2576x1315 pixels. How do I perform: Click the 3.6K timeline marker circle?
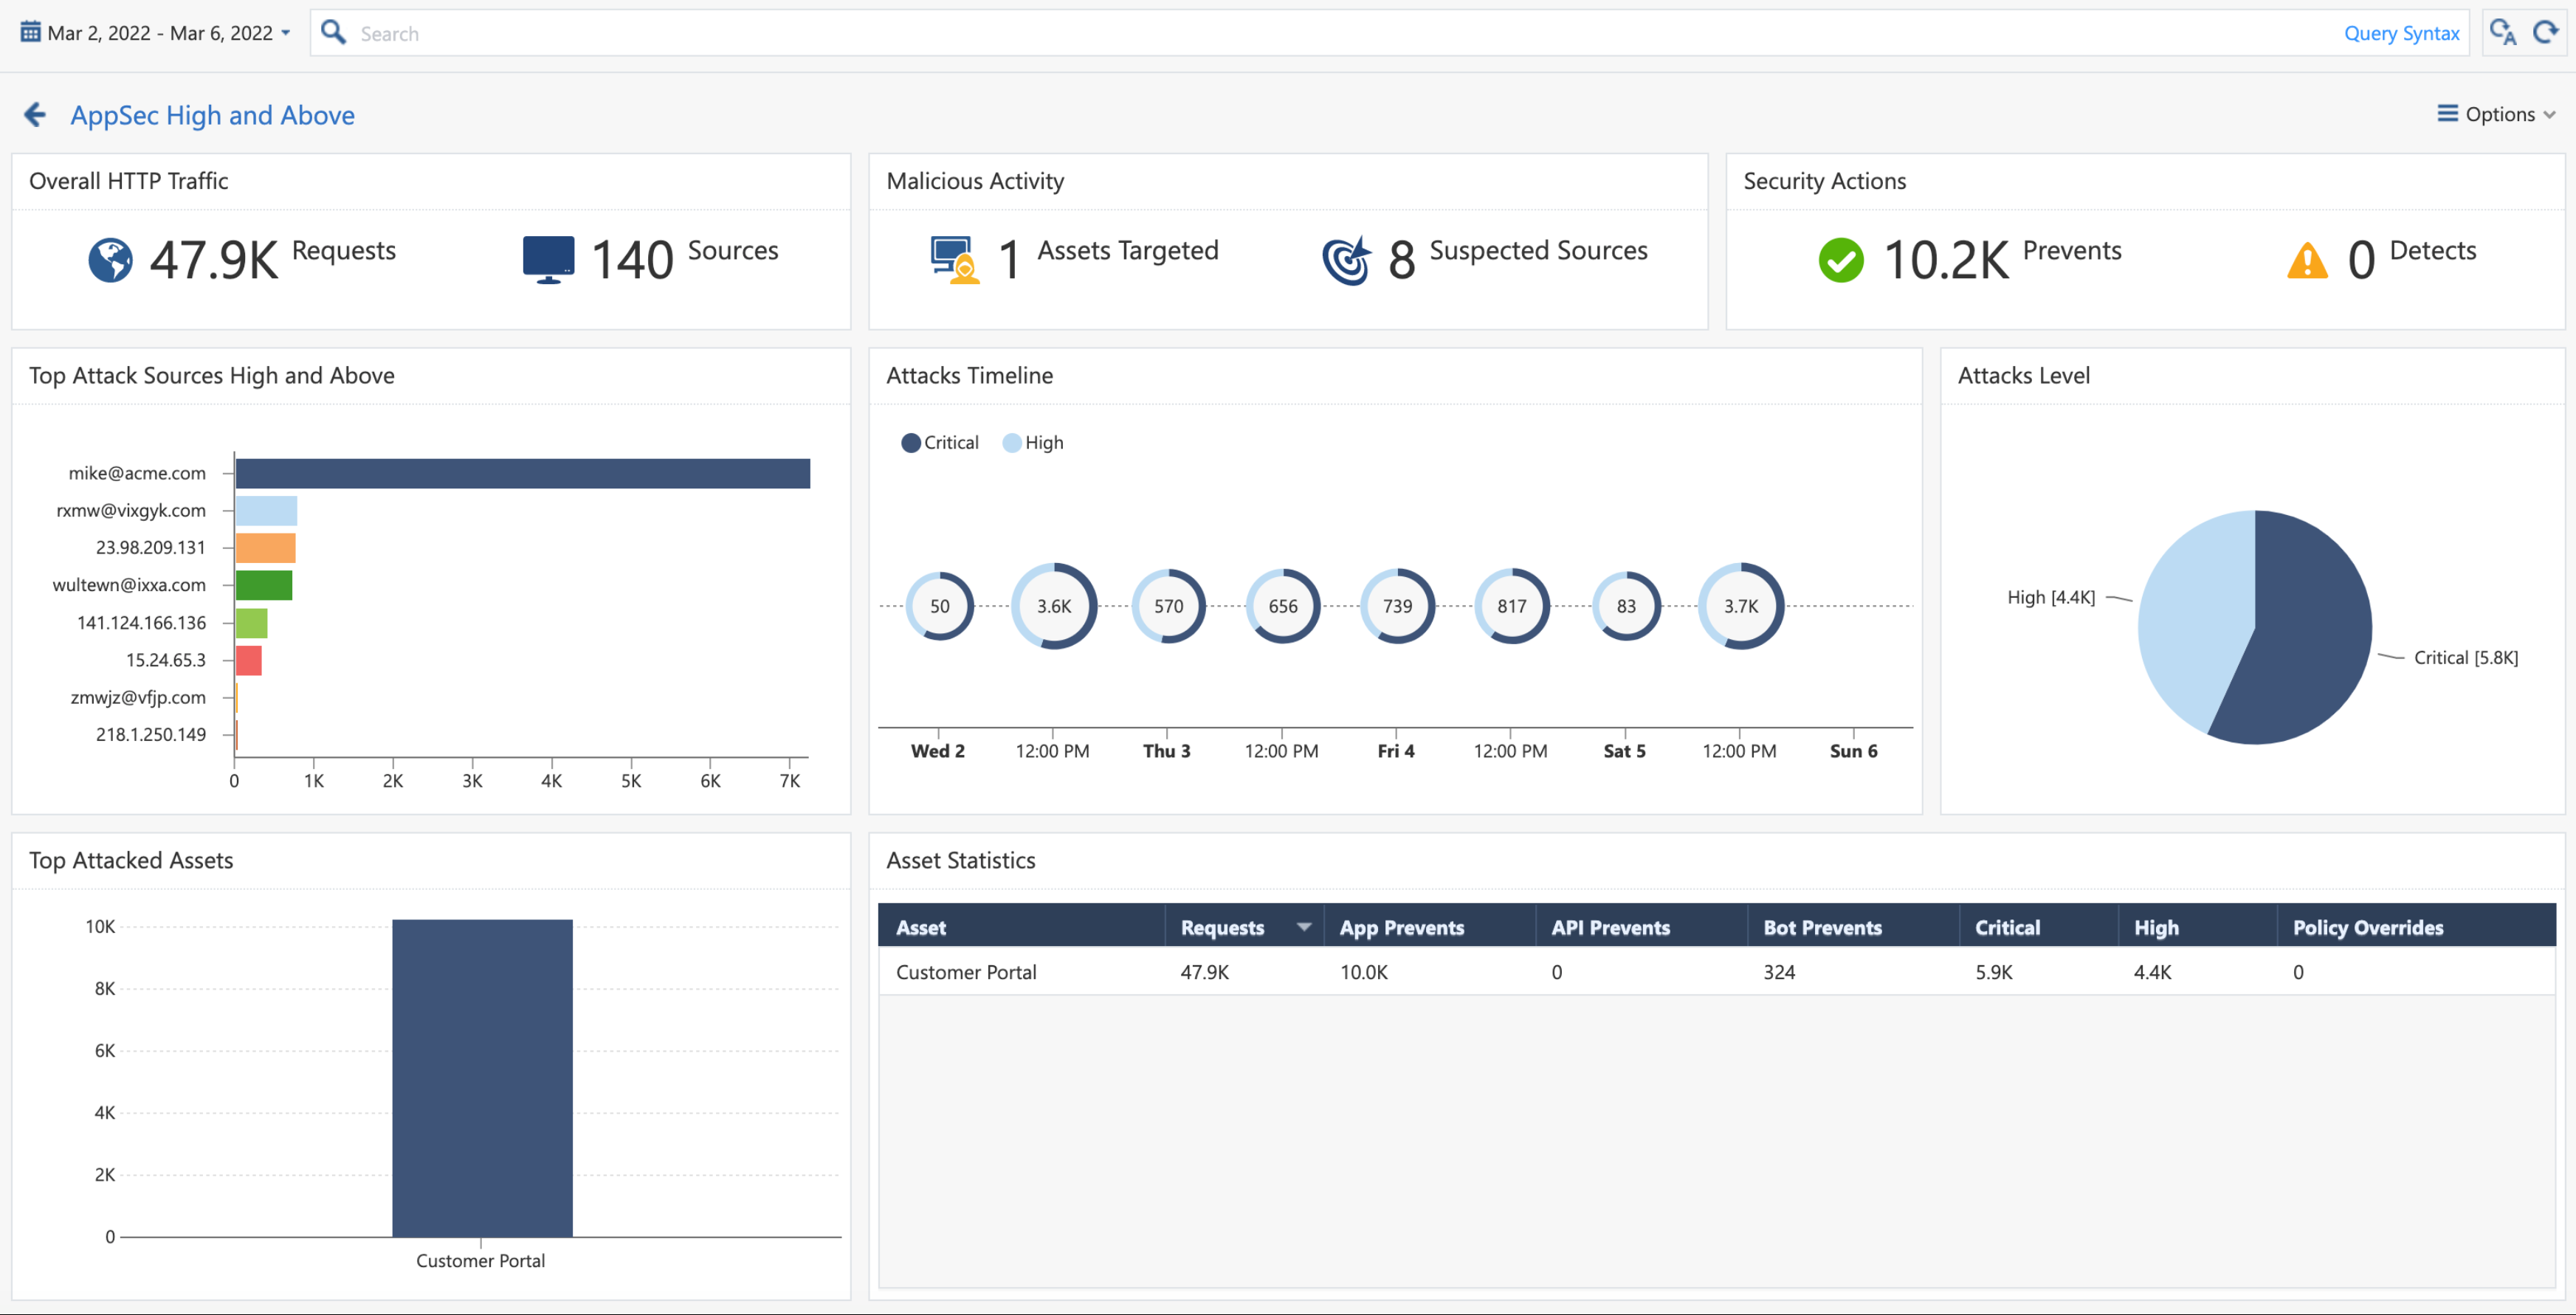pyautogui.click(x=1054, y=606)
